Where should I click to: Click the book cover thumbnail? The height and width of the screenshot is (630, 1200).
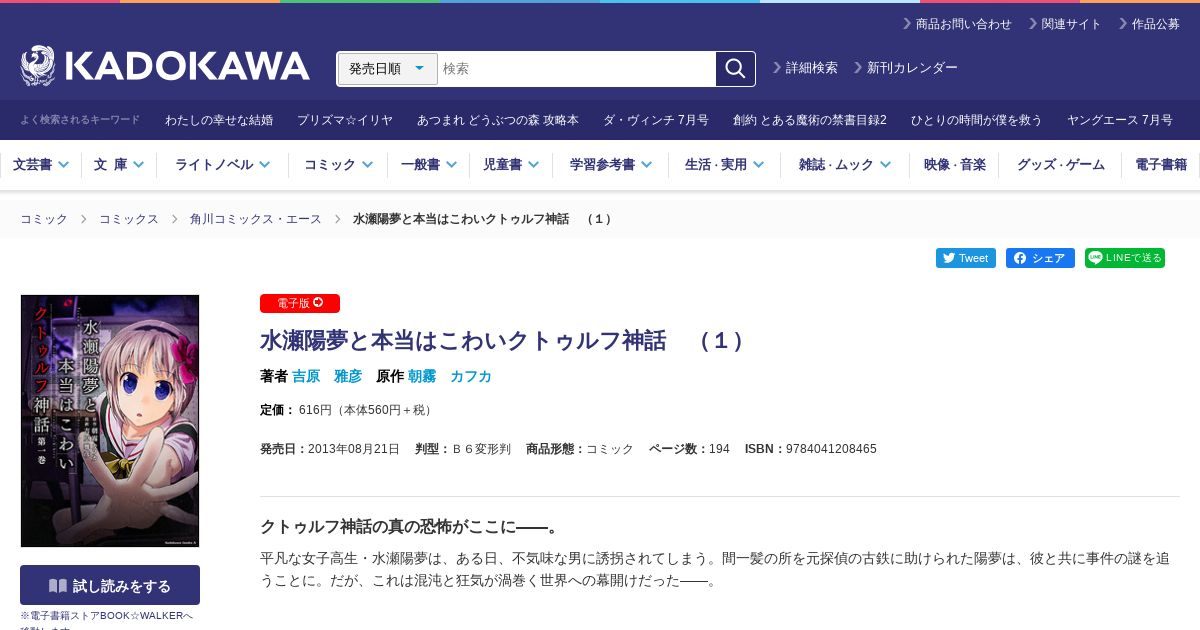[x=110, y=421]
